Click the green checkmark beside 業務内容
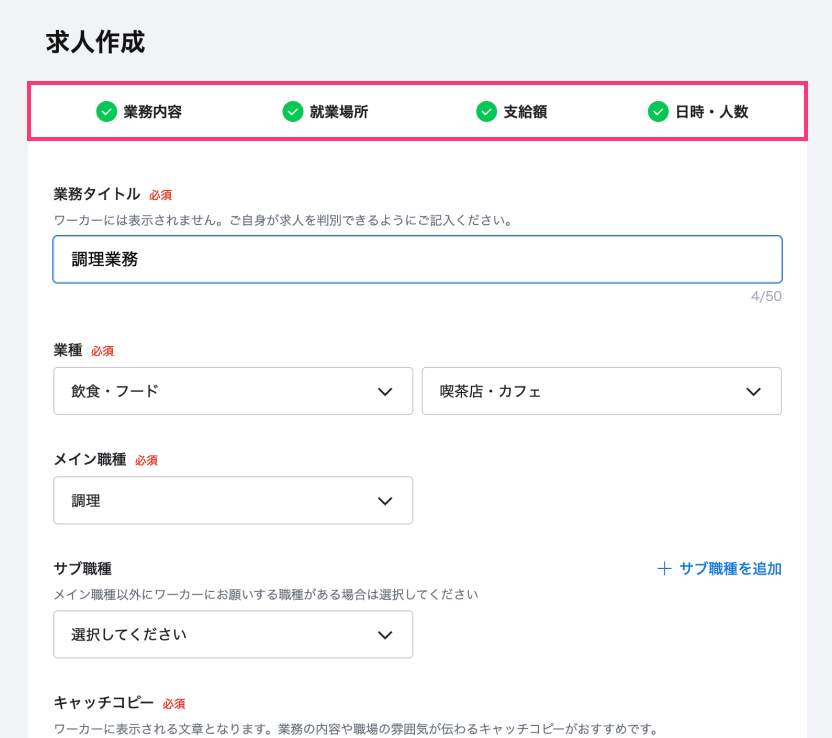The height and width of the screenshot is (738, 832). point(107,112)
